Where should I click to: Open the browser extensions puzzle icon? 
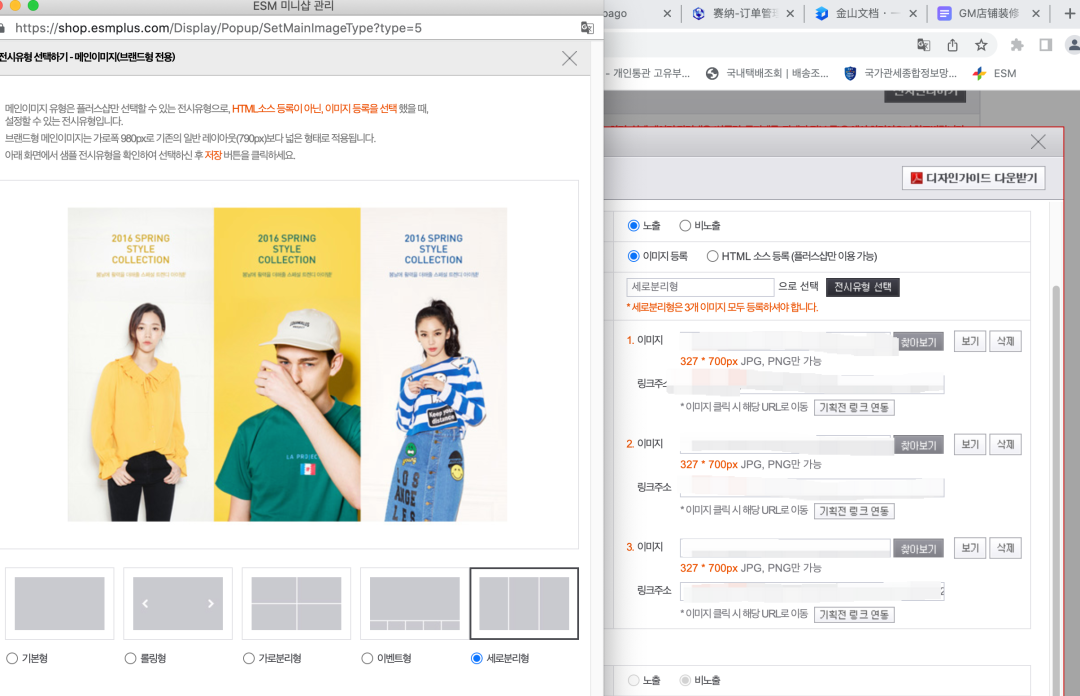tap(1016, 45)
